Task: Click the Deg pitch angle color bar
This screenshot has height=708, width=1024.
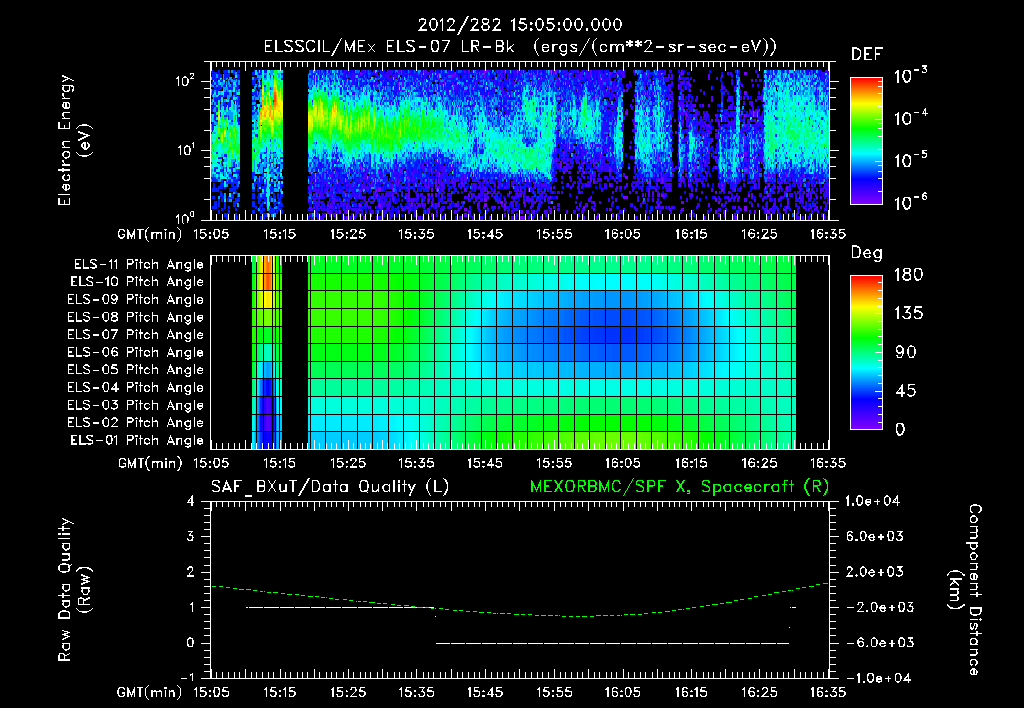Action: click(x=866, y=352)
